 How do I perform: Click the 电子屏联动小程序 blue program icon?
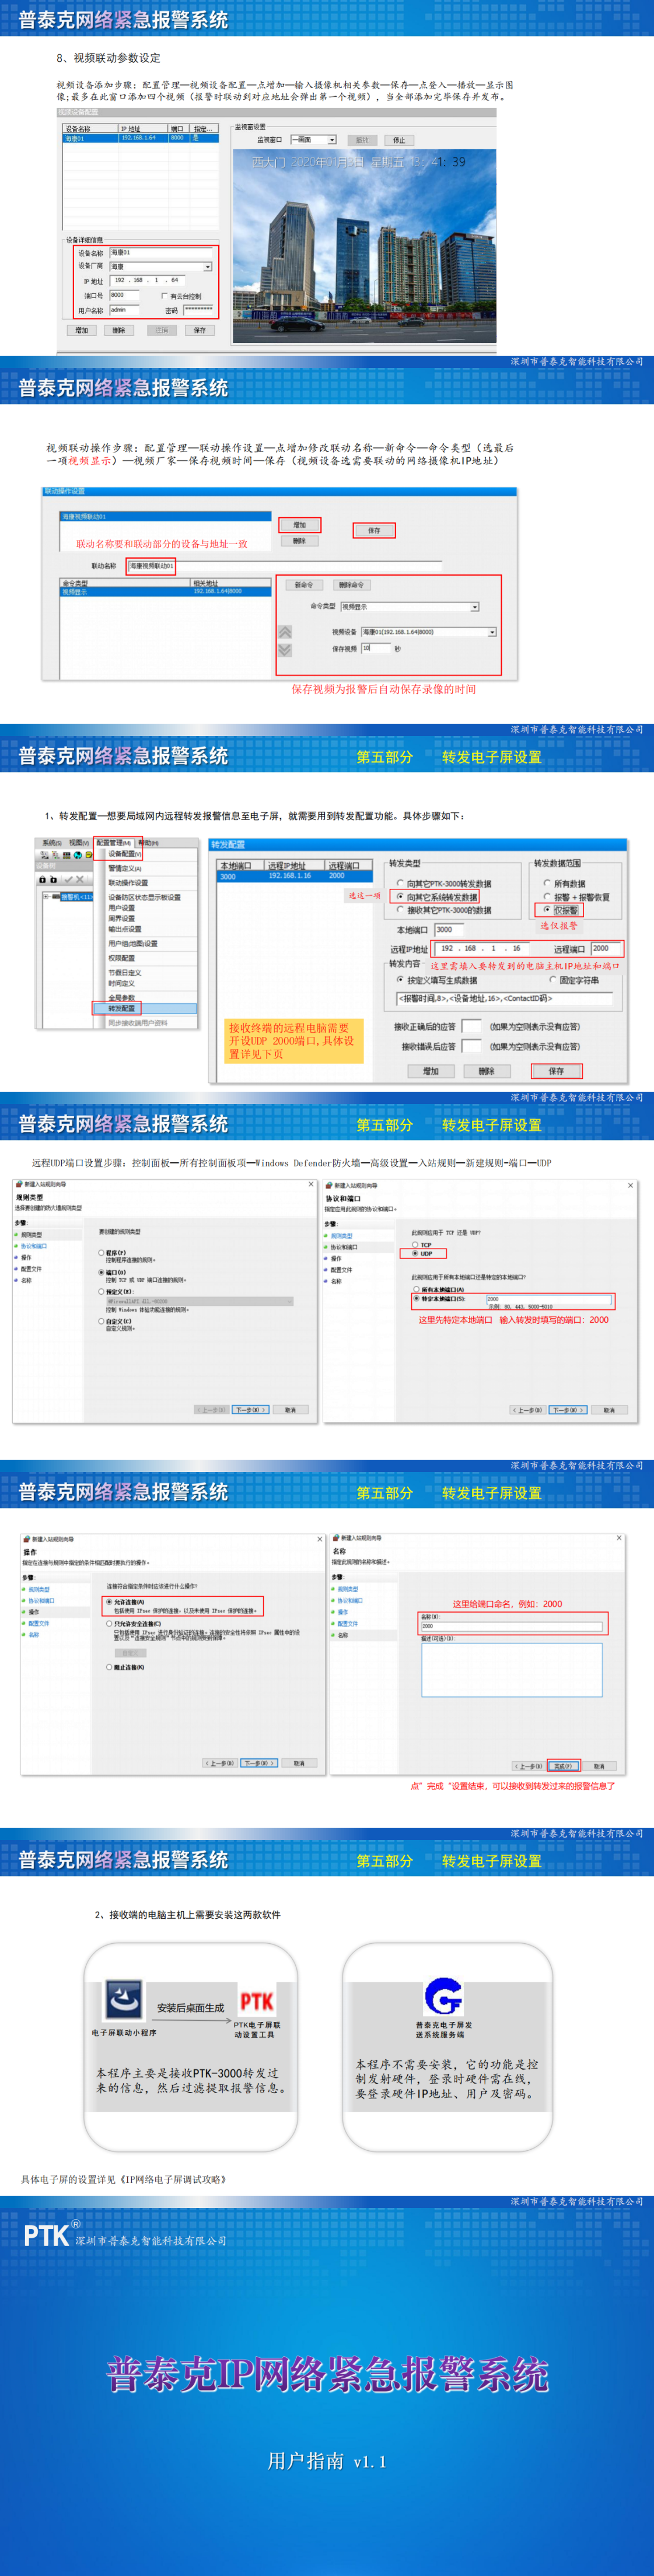pos(123,2000)
